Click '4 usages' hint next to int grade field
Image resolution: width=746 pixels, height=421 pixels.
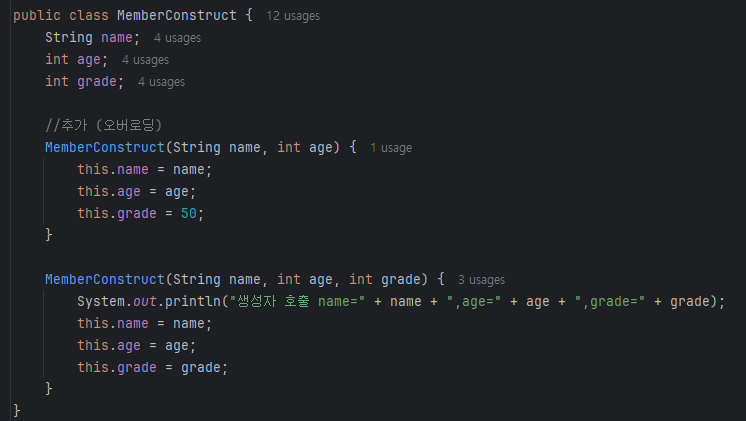[161, 82]
